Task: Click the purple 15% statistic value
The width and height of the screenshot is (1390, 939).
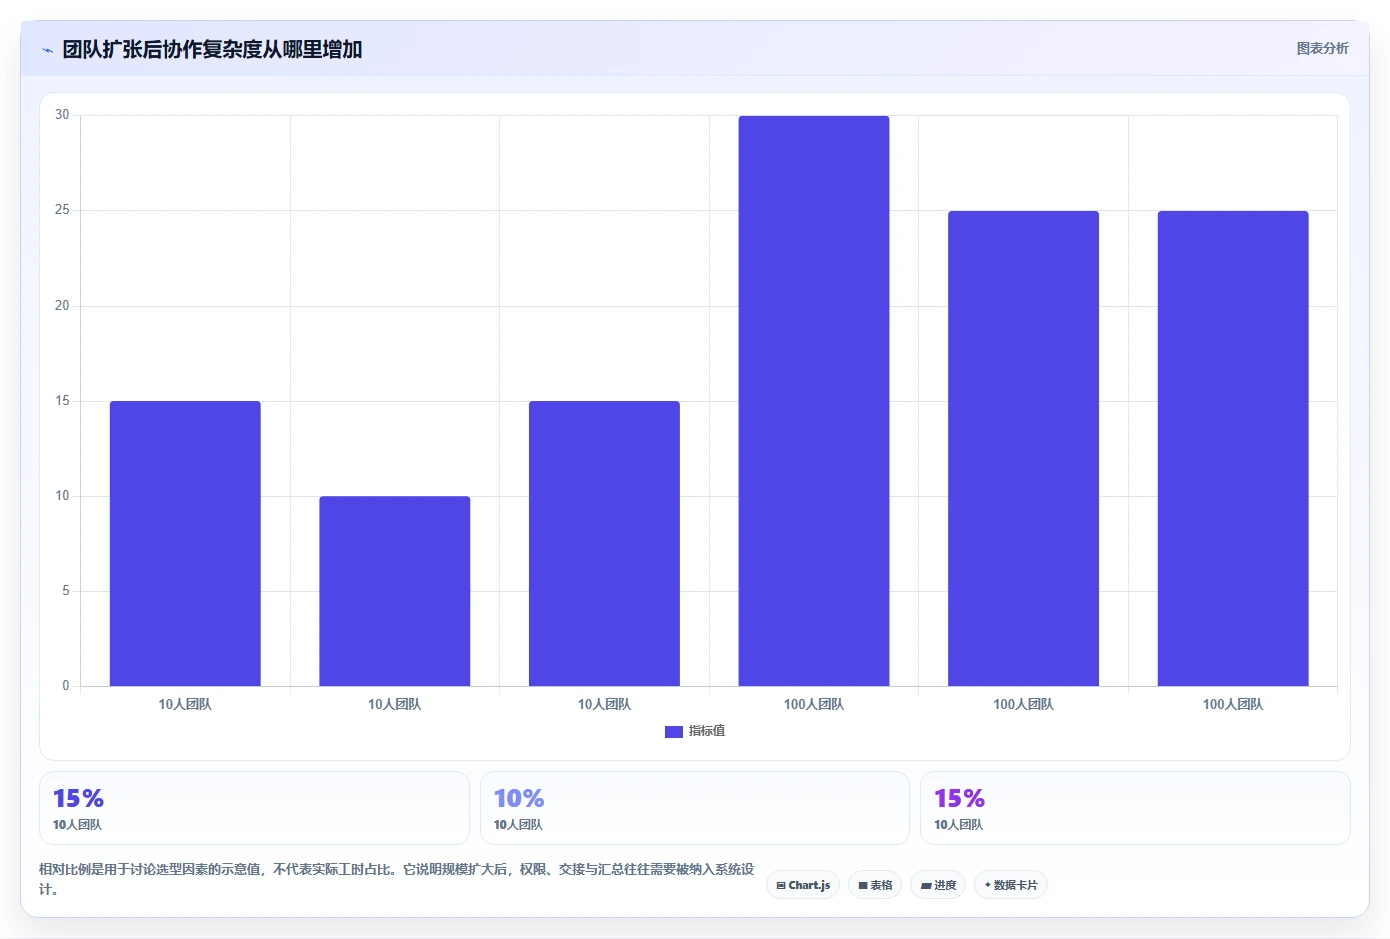Action: (959, 798)
